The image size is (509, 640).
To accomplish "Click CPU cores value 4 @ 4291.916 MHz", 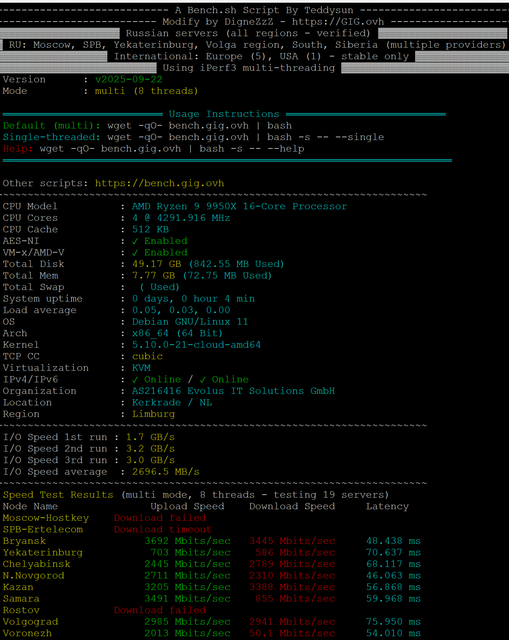I will tap(181, 218).
